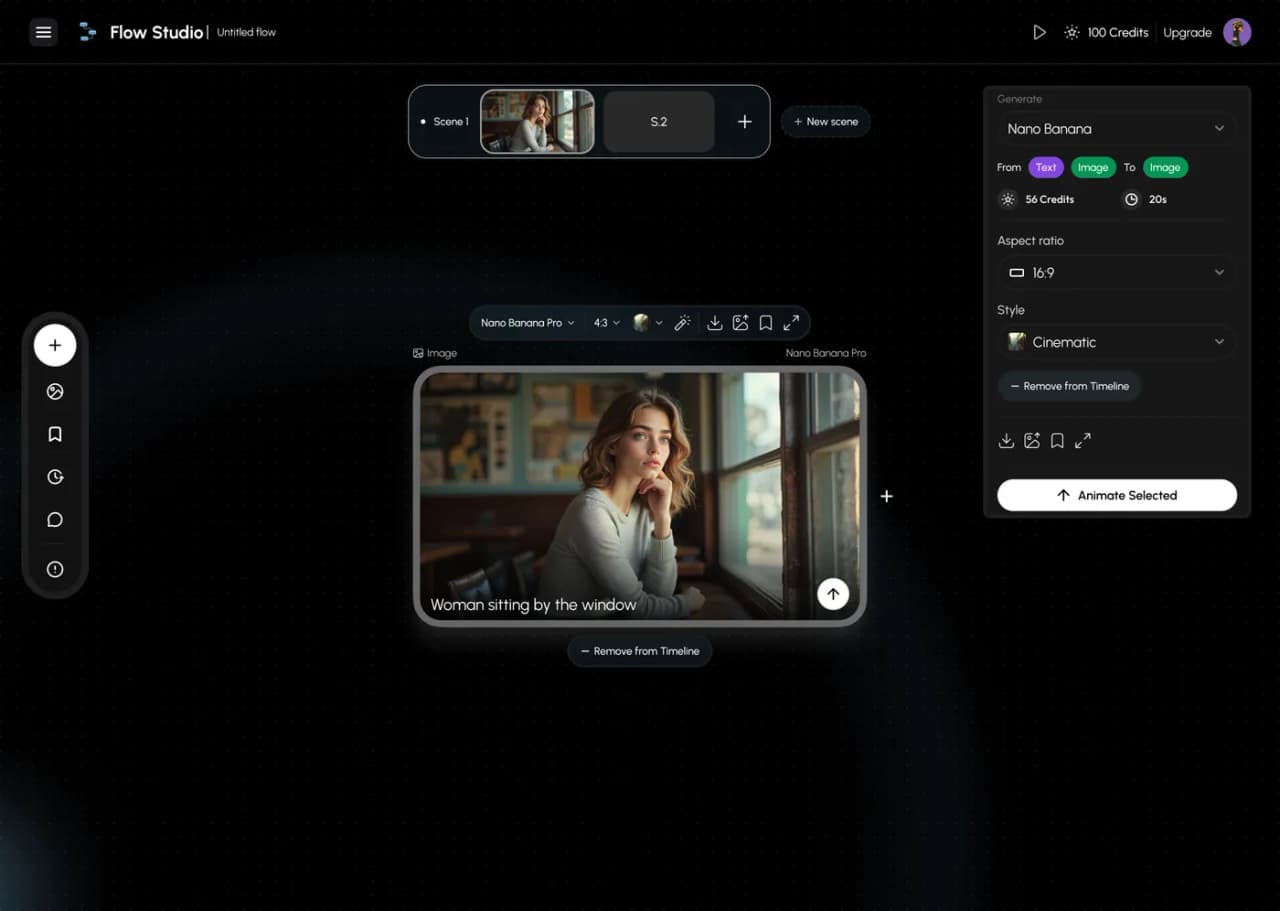The image size is (1280, 911).
Task: Click the plus button in left sidebar
Action: (x=55, y=345)
